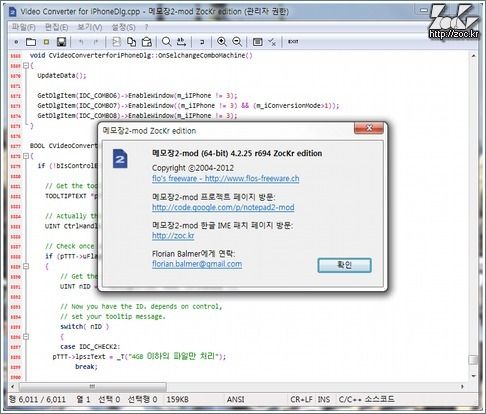Click the horizontal scrollbar thumb
This screenshot has height=414, width=486.
[x=93, y=387]
